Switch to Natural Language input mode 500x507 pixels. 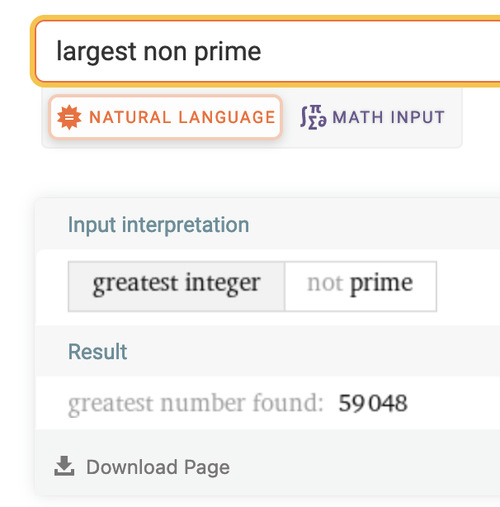coord(166,117)
